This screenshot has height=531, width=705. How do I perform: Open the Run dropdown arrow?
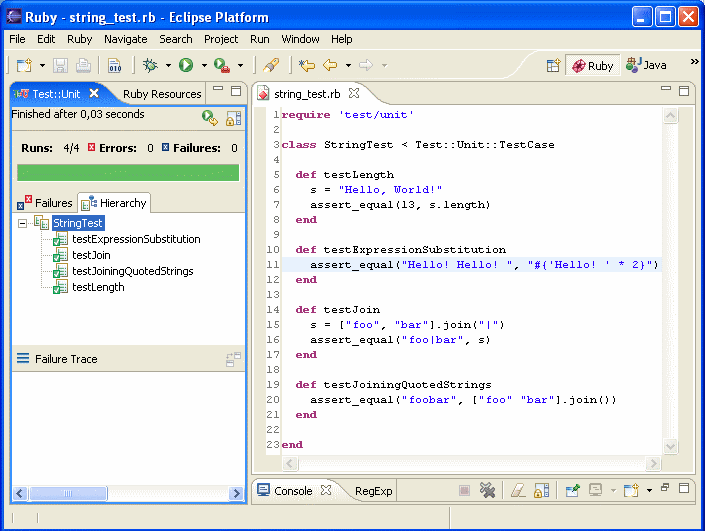(204, 66)
